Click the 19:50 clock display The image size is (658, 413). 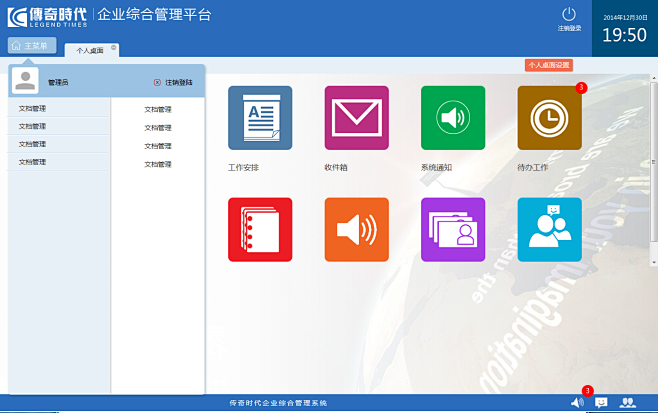pyautogui.click(x=624, y=35)
